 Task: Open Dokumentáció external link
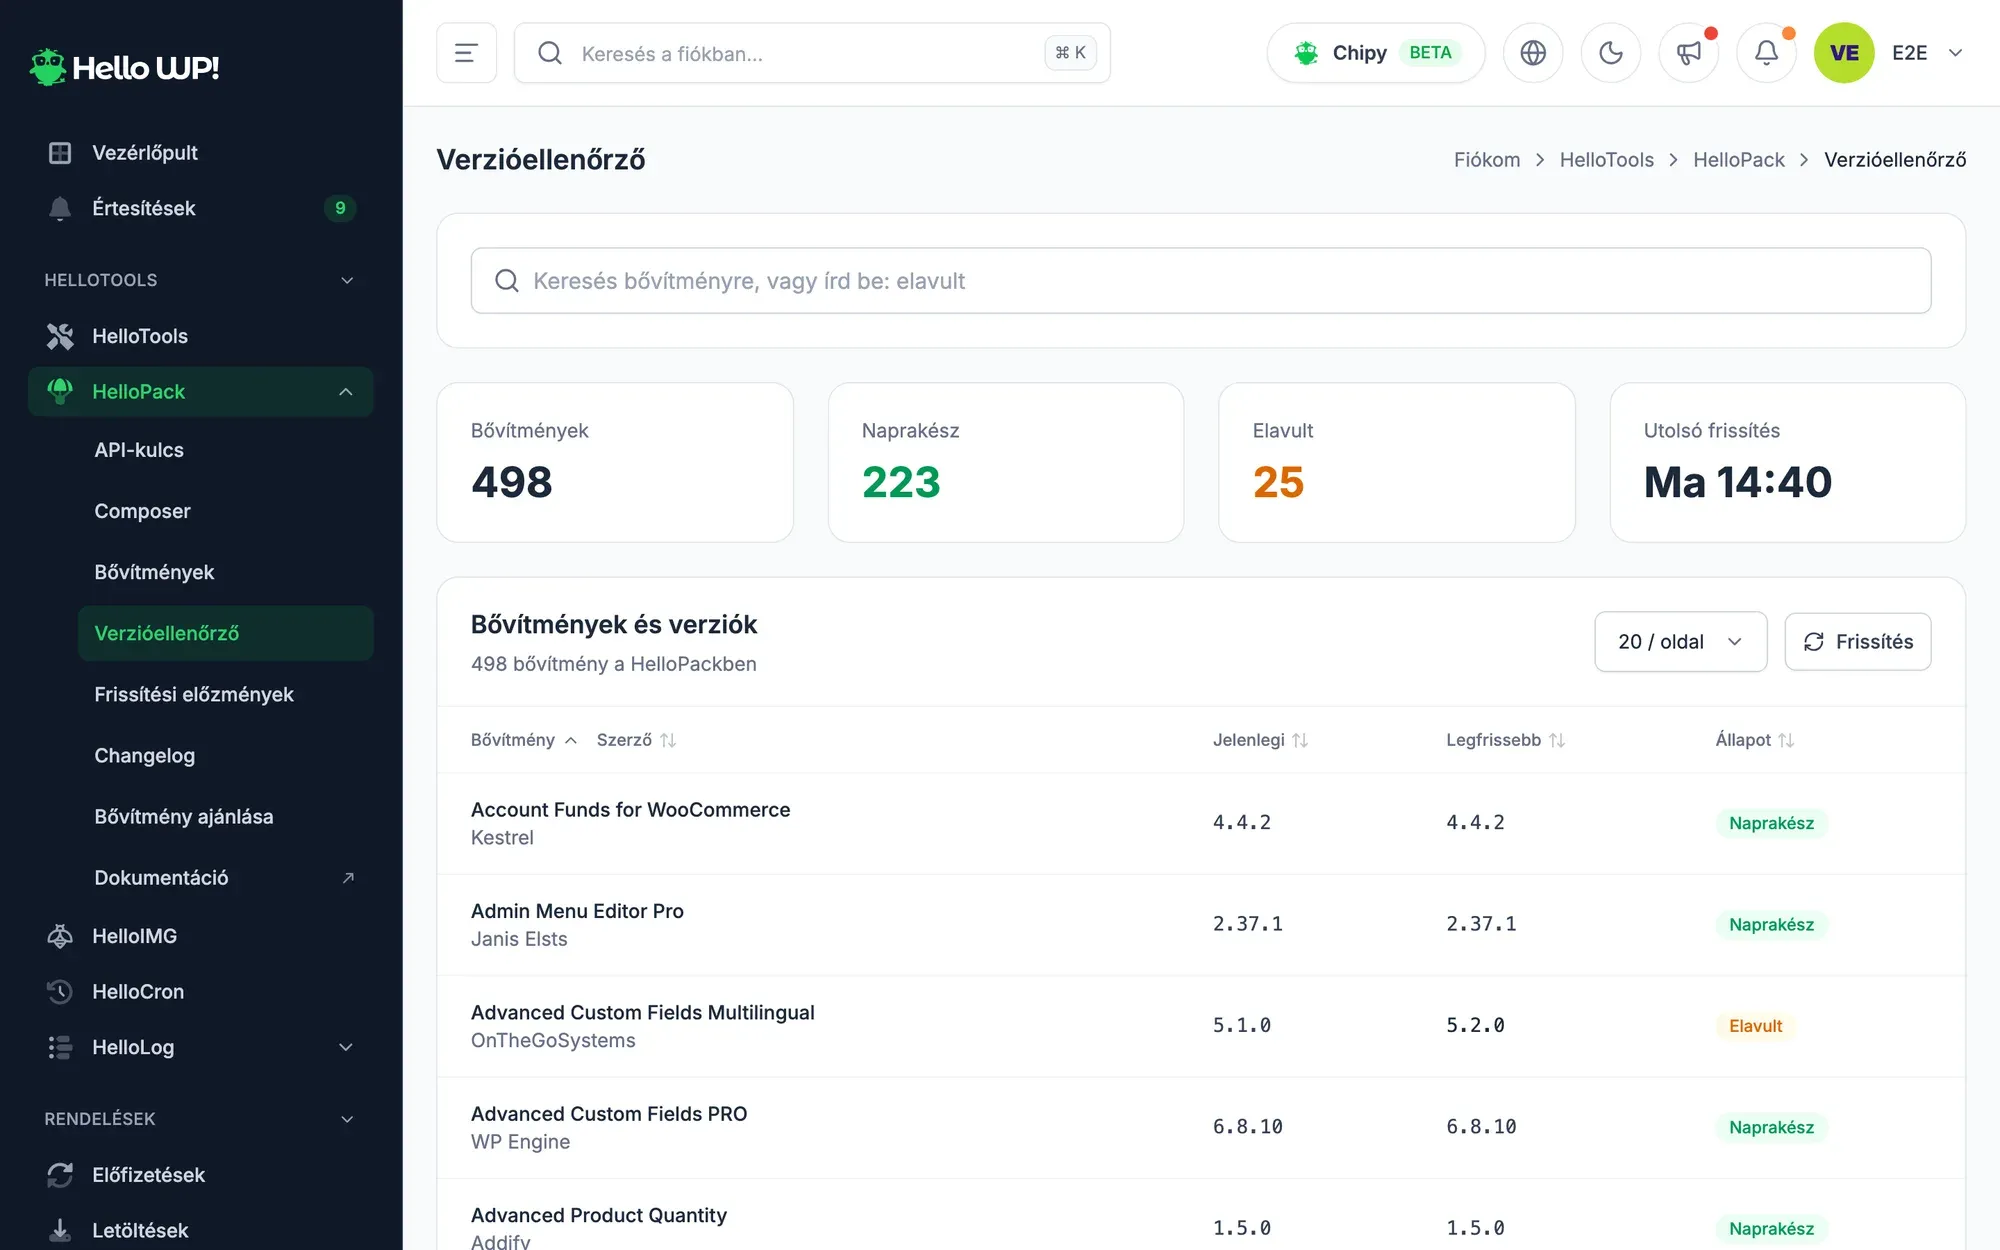pyautogui.click(x=225, y=877)
